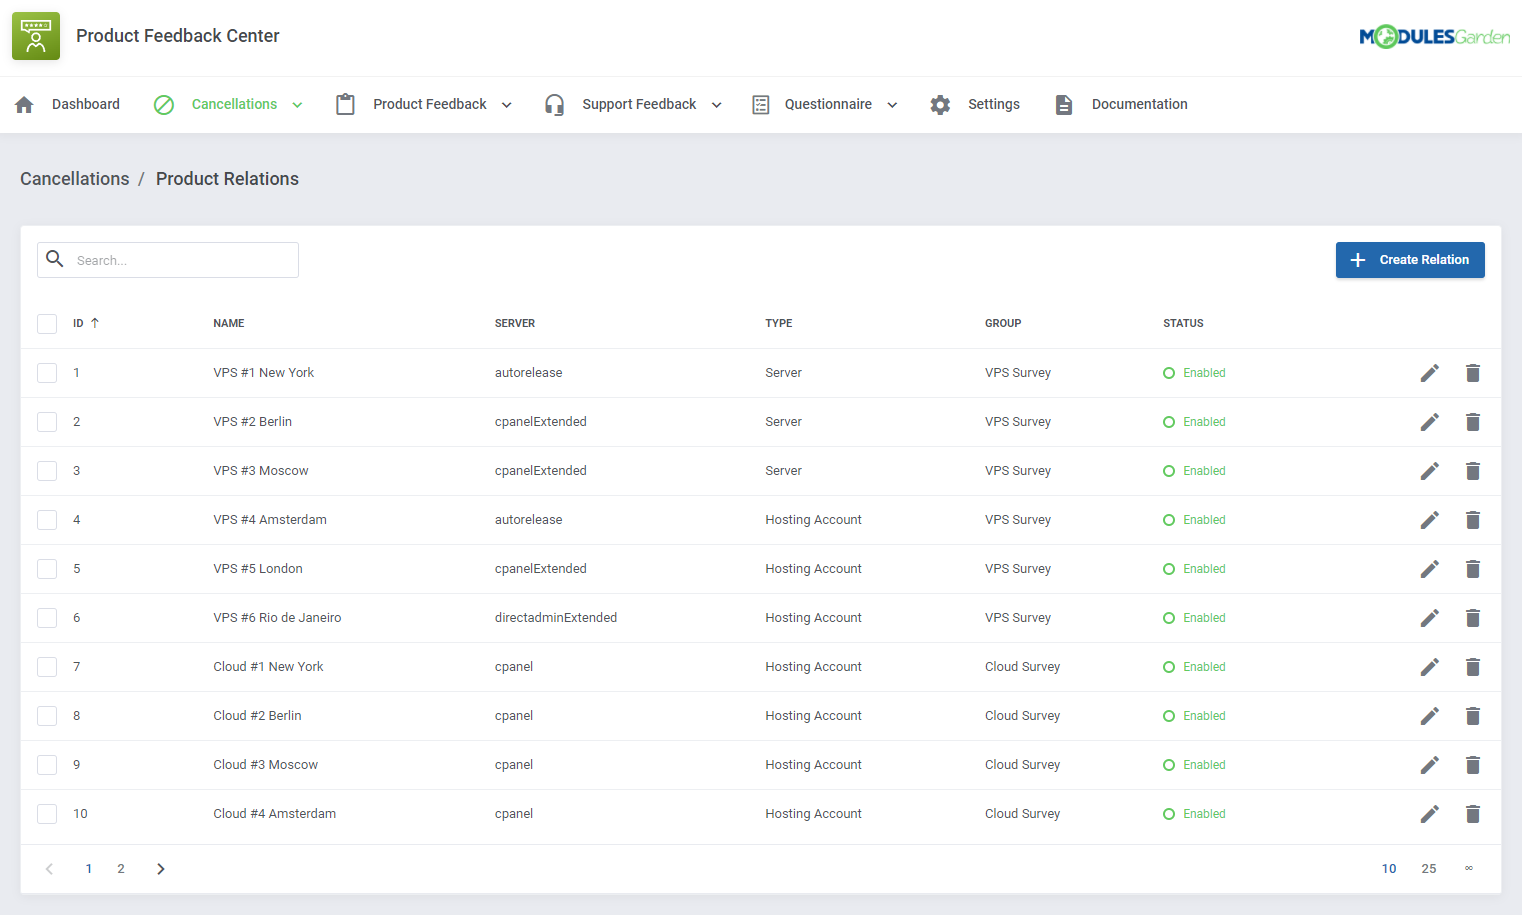Expand the Cancellations dropdown menu

pos(297,103)
